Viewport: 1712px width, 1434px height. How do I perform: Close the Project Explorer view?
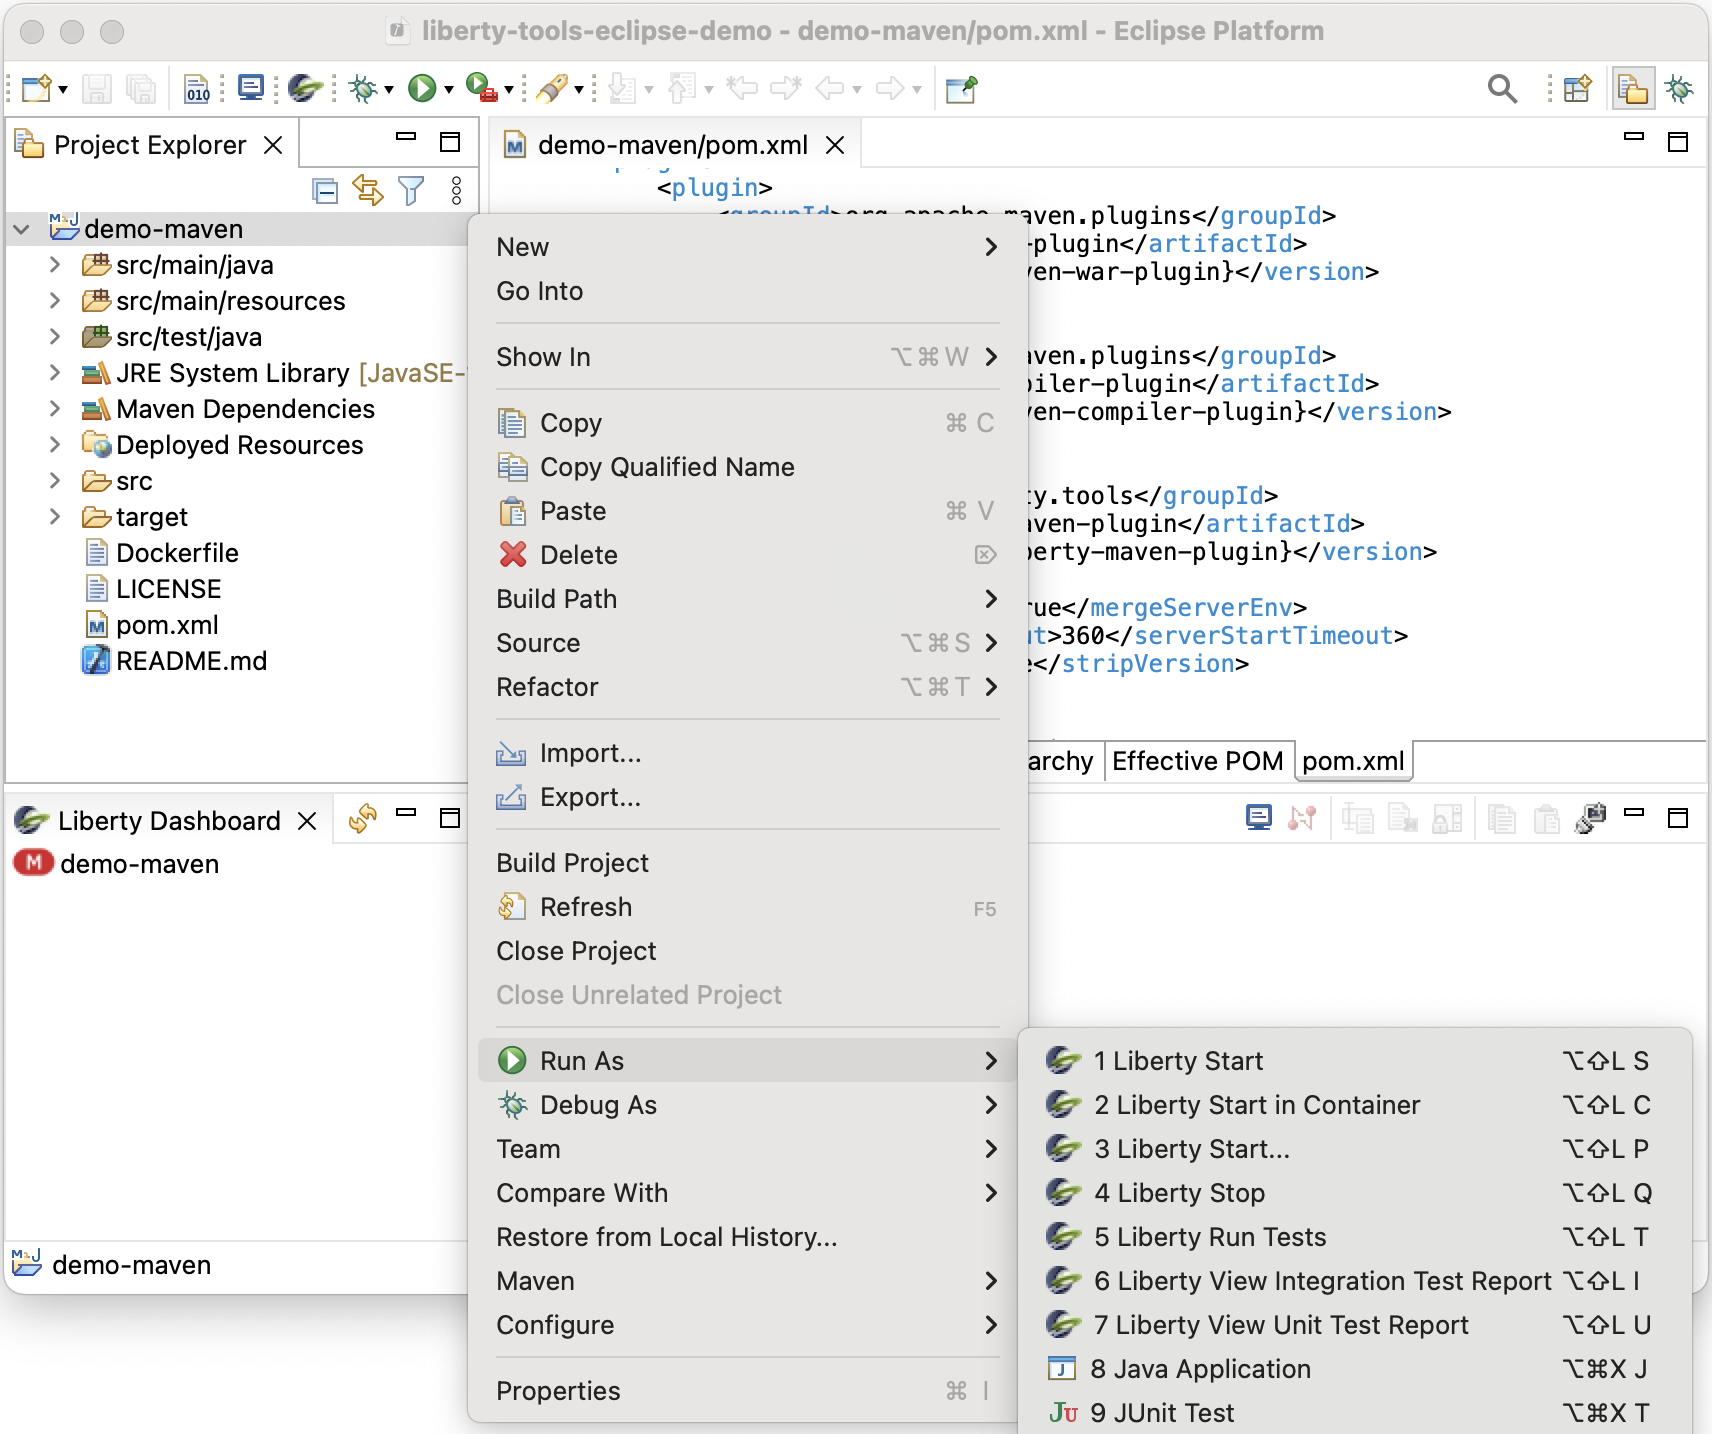[273, 145]
